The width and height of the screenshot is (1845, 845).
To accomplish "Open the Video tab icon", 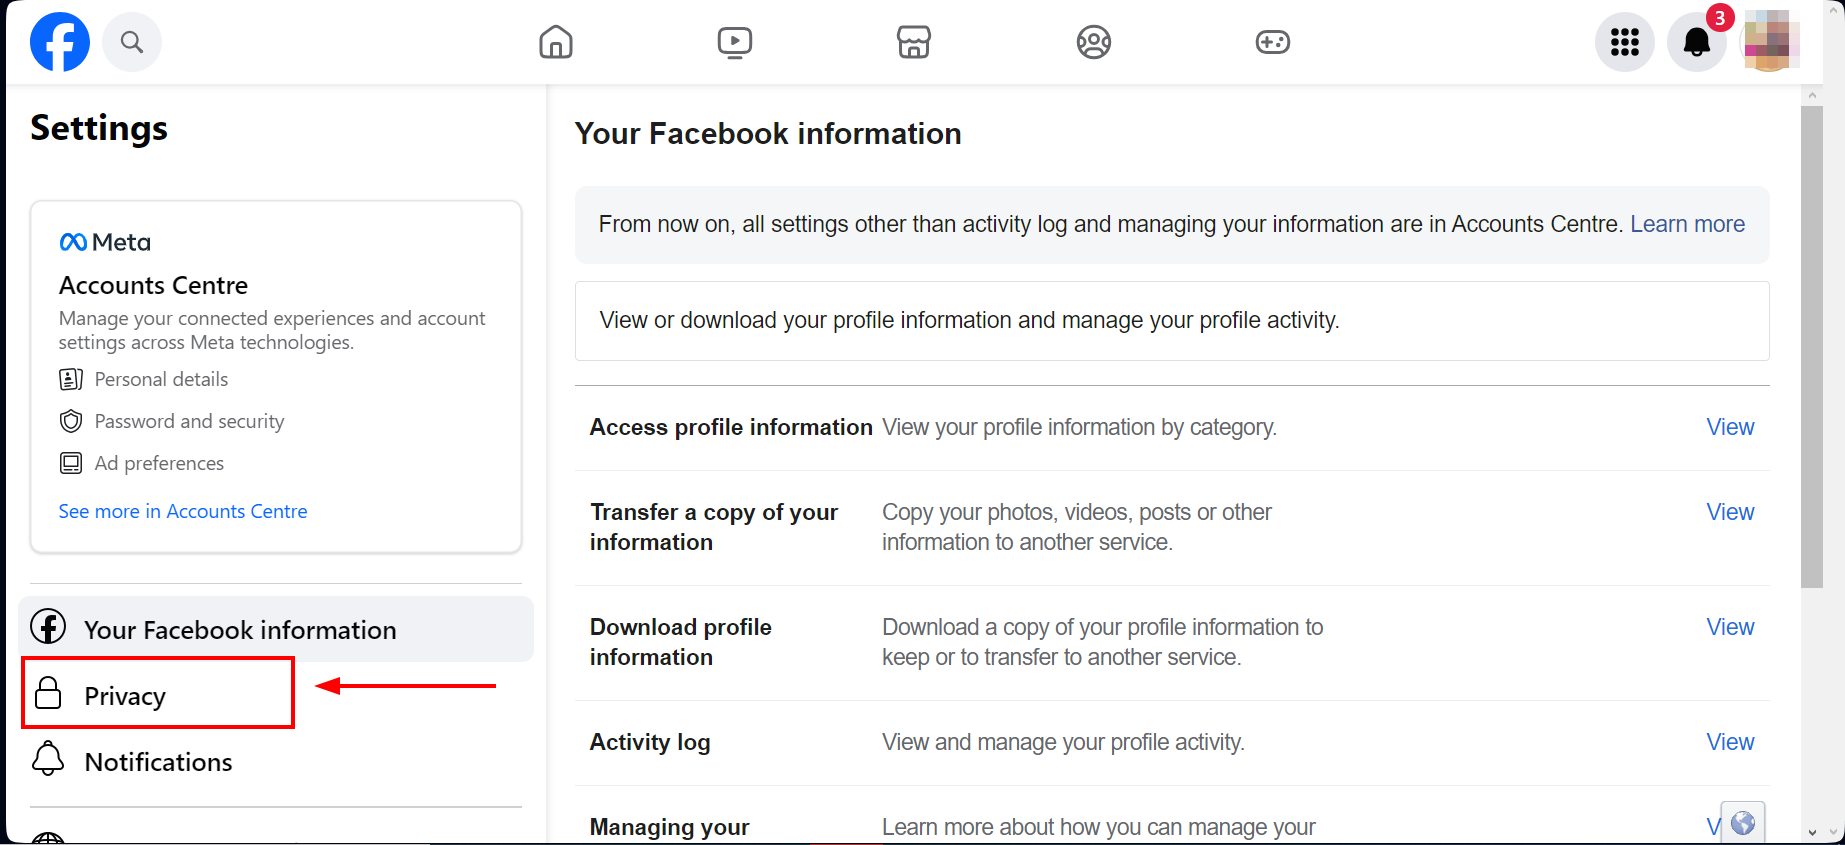I will coord(735,42).
